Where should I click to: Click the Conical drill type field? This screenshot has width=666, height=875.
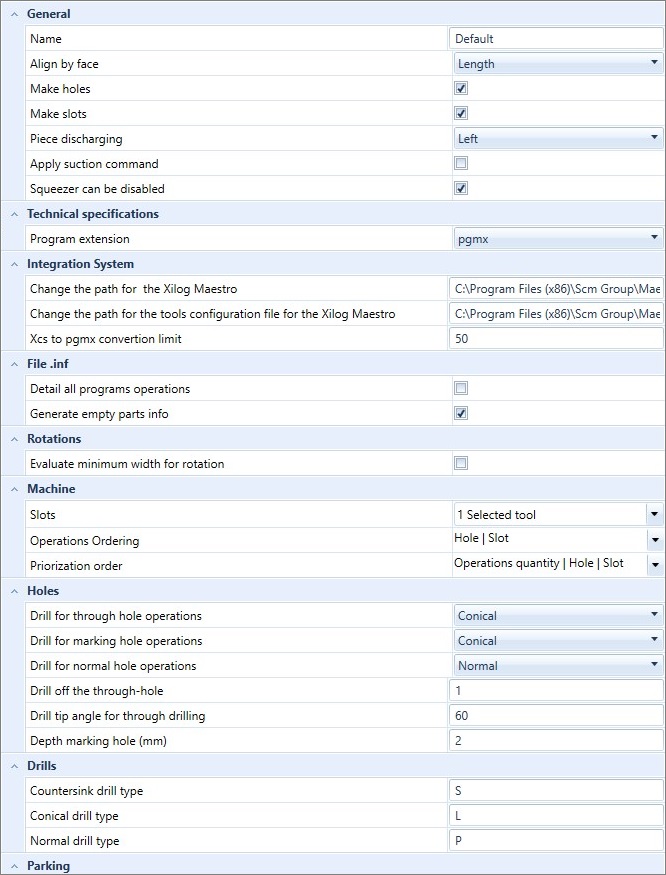[556, 816]
